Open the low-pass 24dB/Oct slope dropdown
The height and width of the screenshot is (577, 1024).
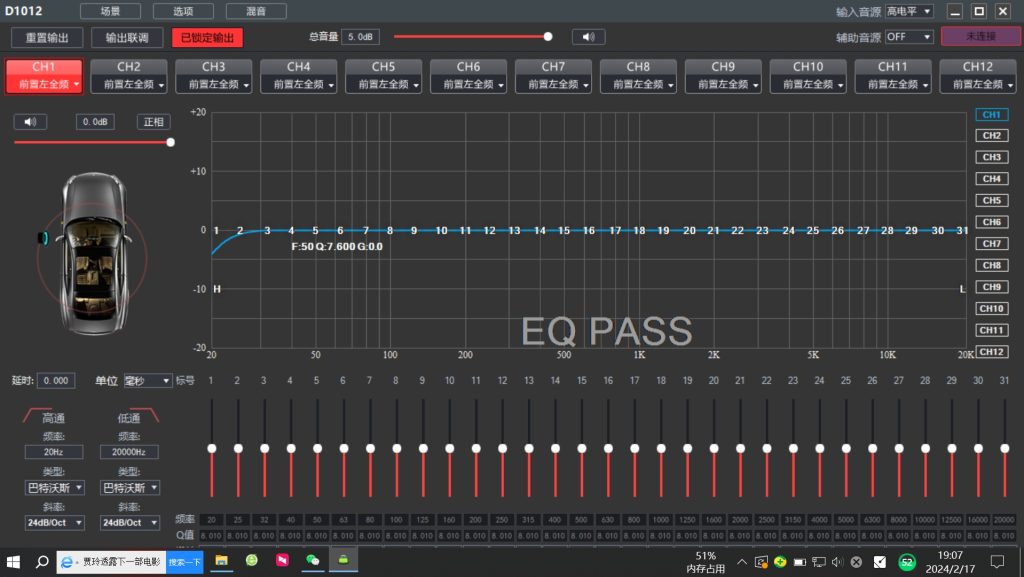130,523
